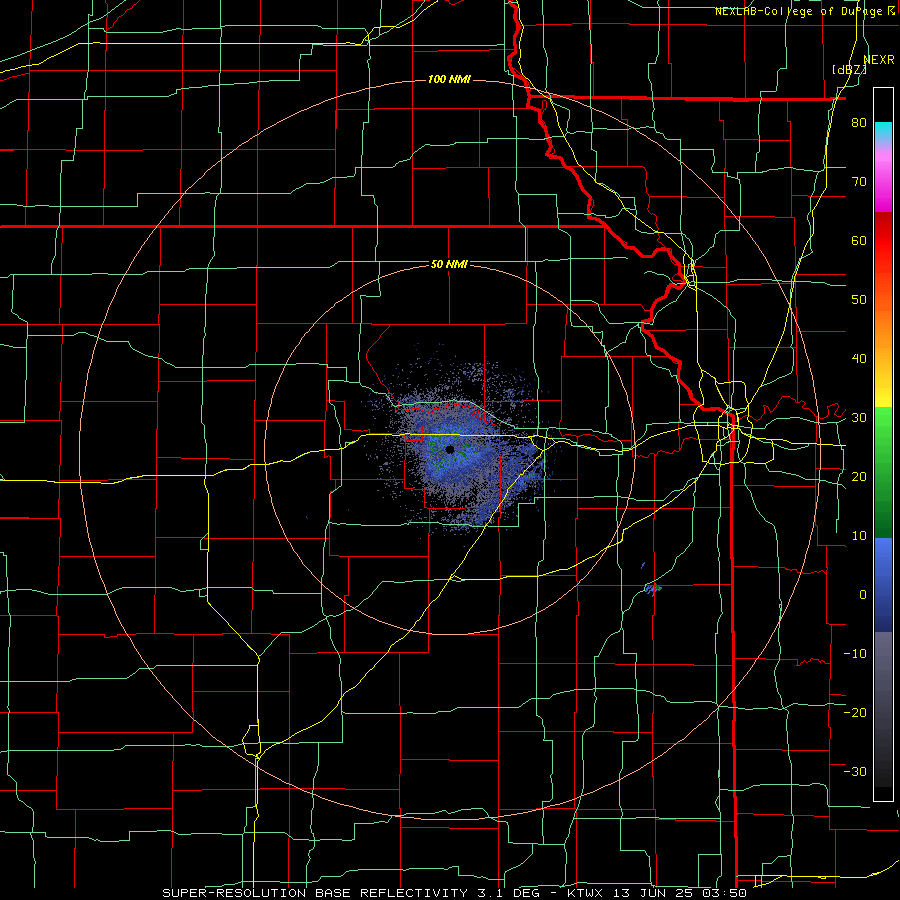Click the 70 value on the dBZ scale
Image resolution: width=900 pixels, height=900 pixels.
coord(859,181)
